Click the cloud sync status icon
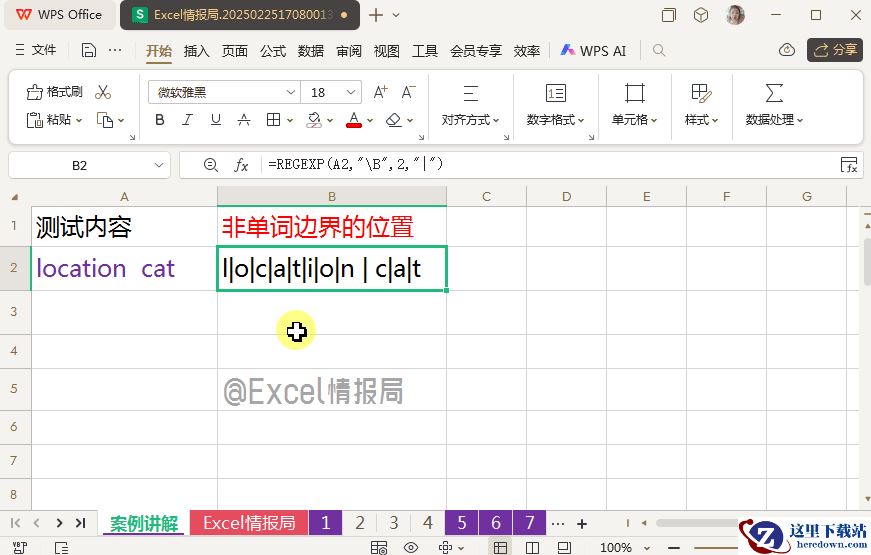The image size is (871, 555). click(x=787, y=50)
